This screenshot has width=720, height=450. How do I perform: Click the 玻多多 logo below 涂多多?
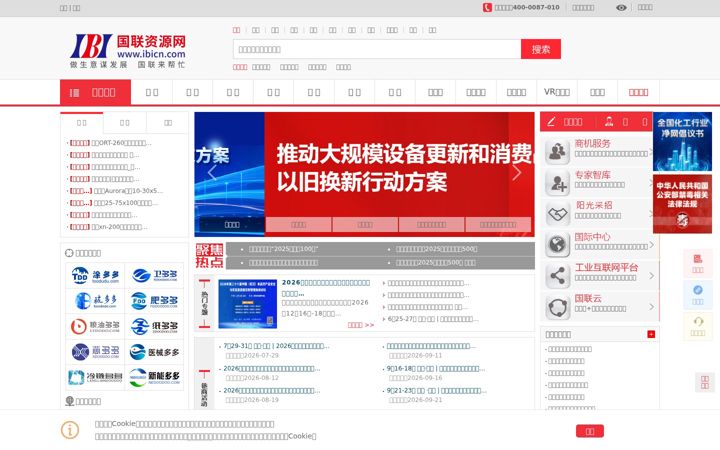pos(95,301)
